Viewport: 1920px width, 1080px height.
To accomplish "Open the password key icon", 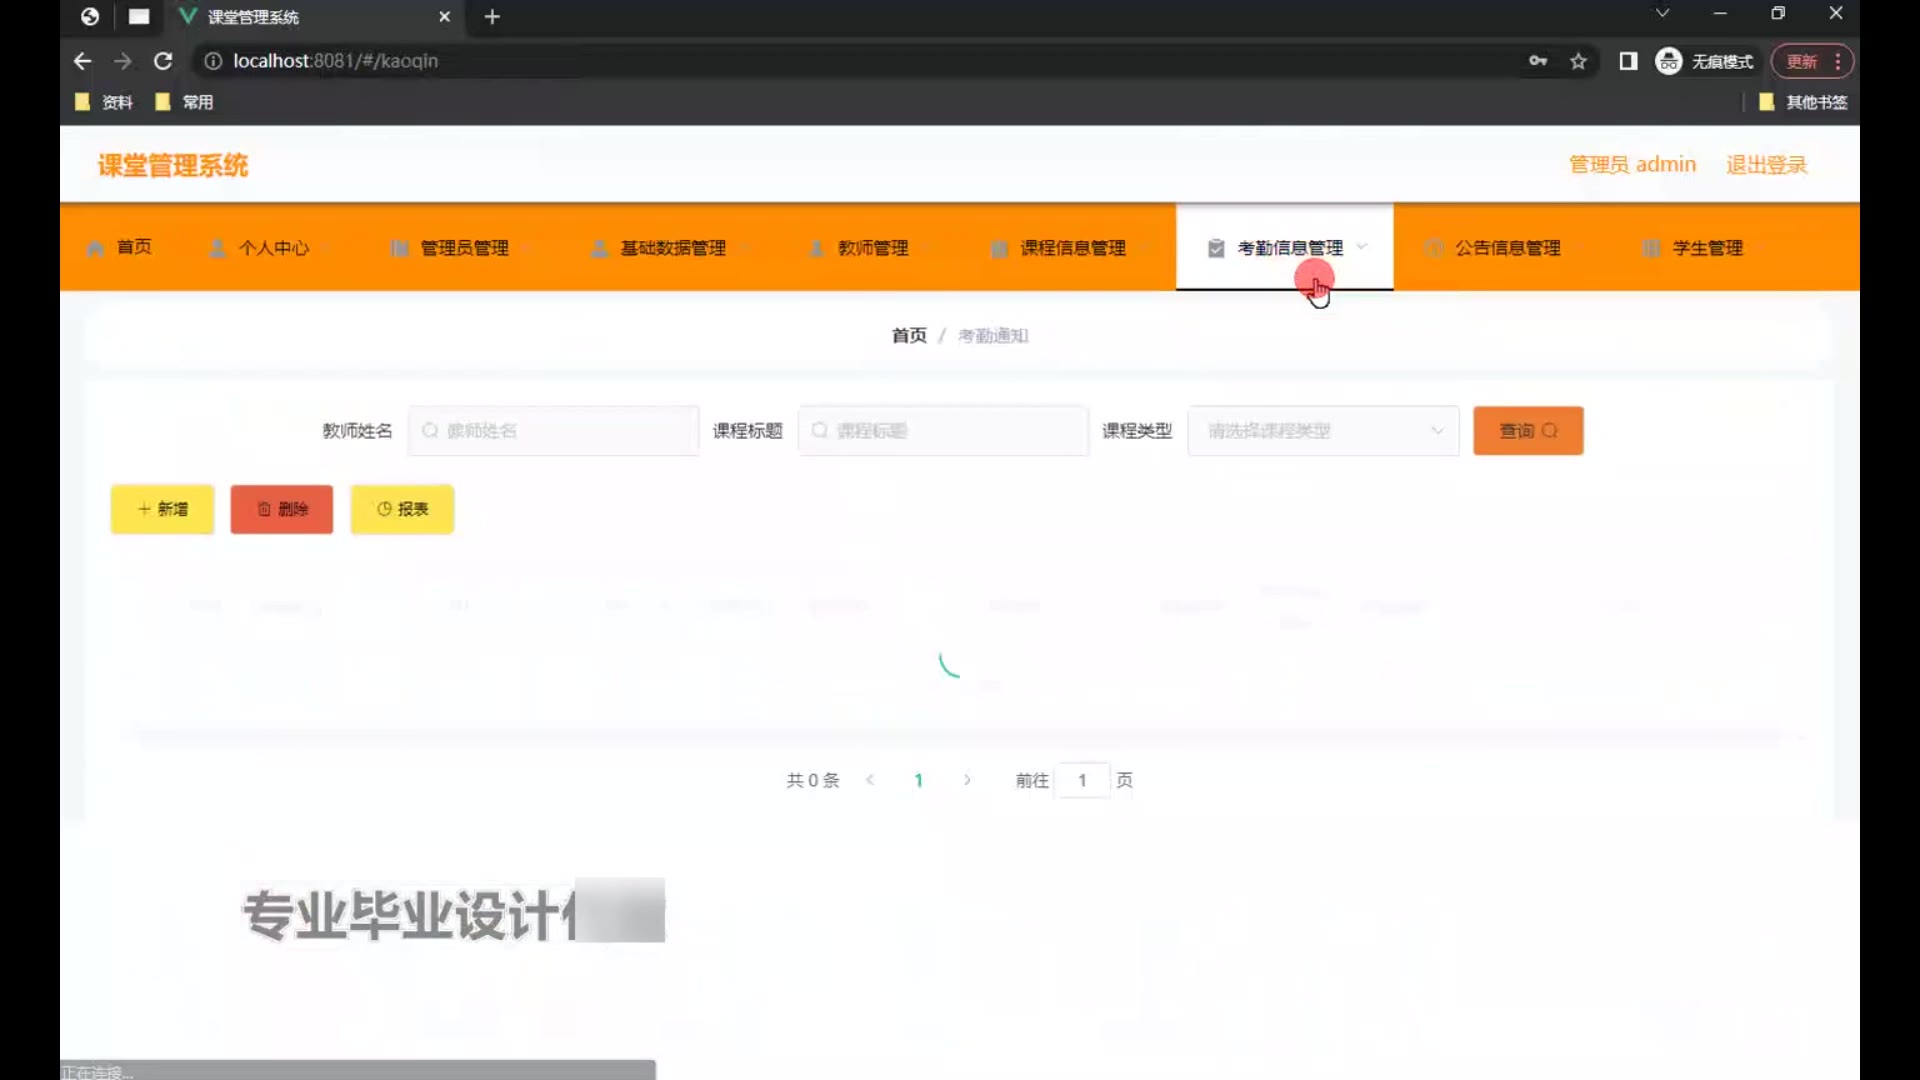I will (1538, 61).
